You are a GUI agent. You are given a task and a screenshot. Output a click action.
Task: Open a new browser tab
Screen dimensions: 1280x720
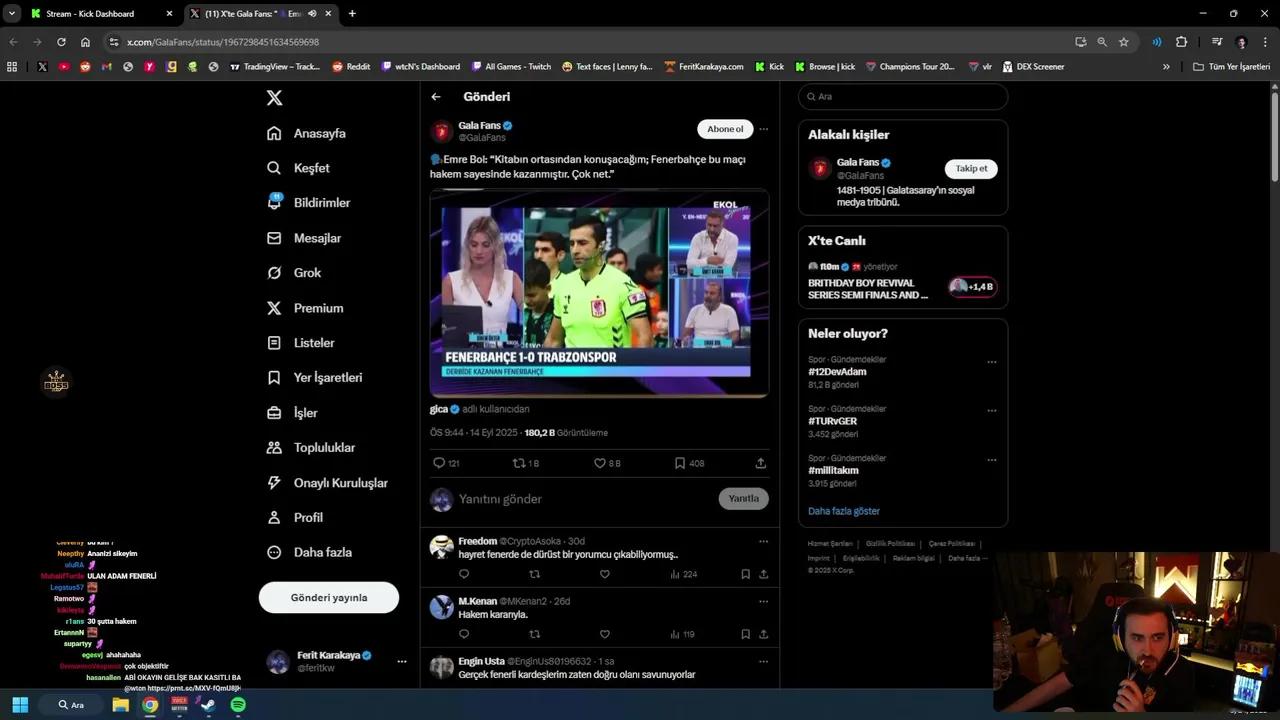[x=352, y=14]
